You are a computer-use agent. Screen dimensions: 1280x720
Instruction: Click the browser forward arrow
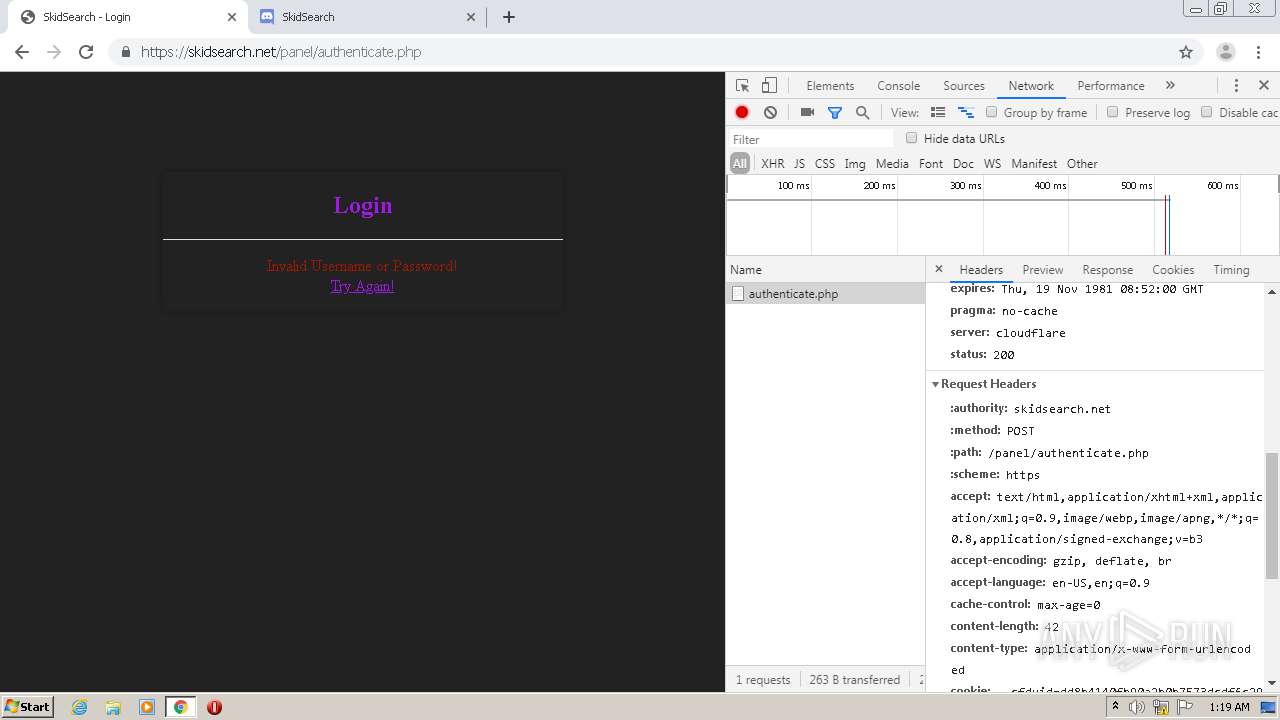[x=54, y=52]
